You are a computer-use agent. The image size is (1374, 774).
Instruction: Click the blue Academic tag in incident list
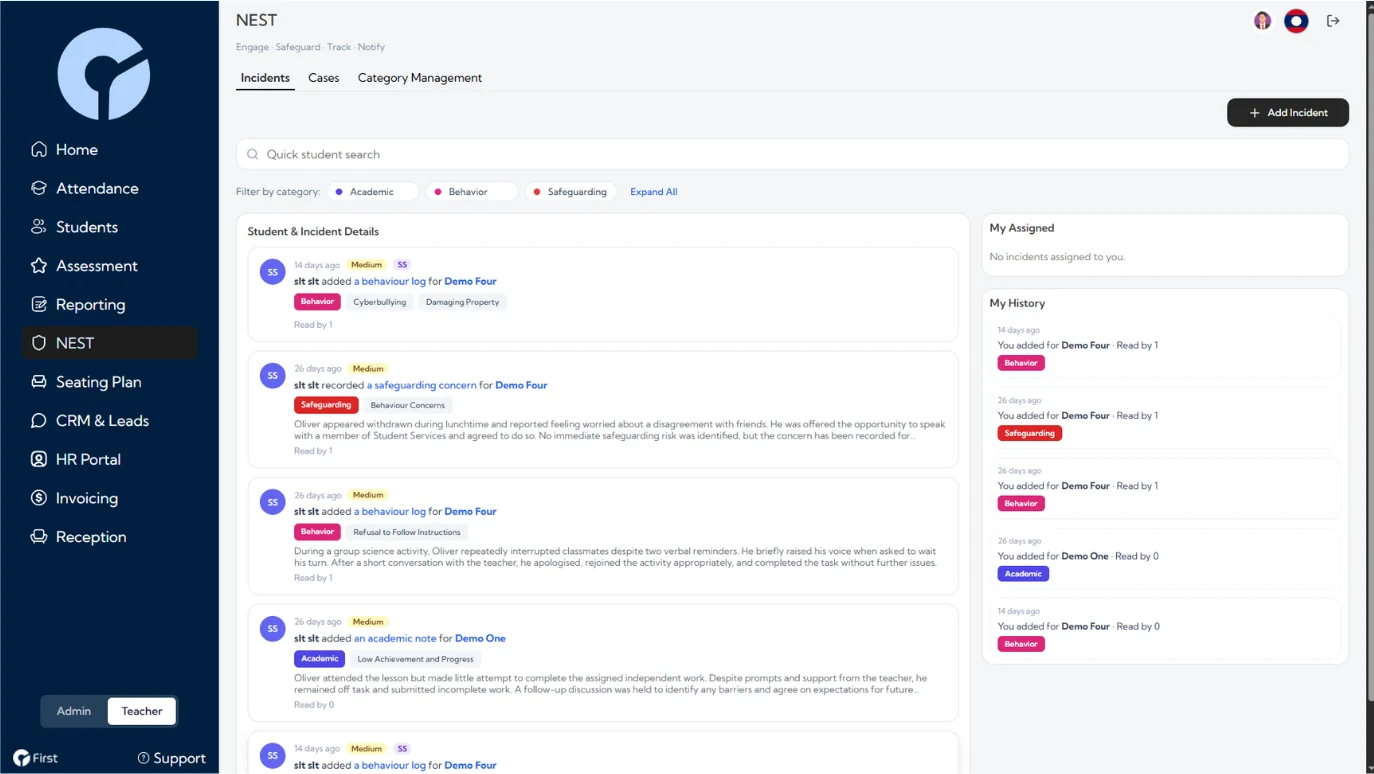319,659
